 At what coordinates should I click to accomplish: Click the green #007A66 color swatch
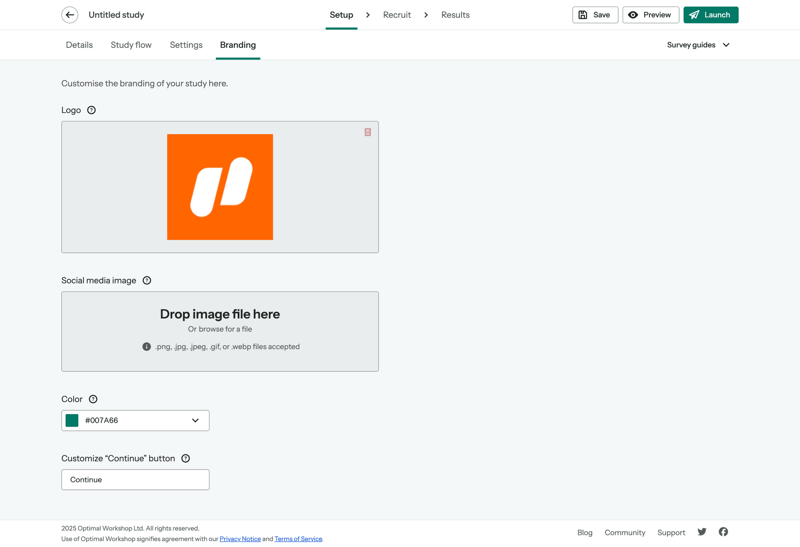point(72,421)
